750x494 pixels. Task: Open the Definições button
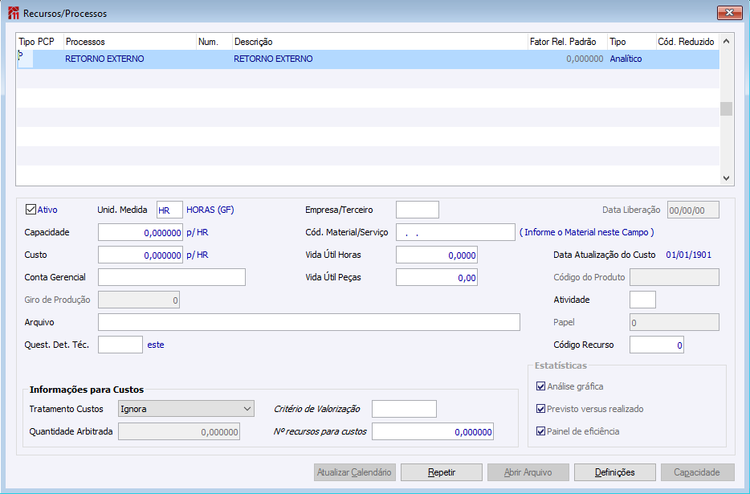pos(615,472)
